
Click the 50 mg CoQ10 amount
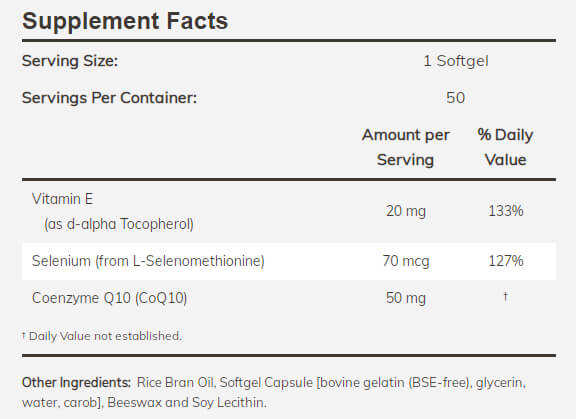point(406,298)
